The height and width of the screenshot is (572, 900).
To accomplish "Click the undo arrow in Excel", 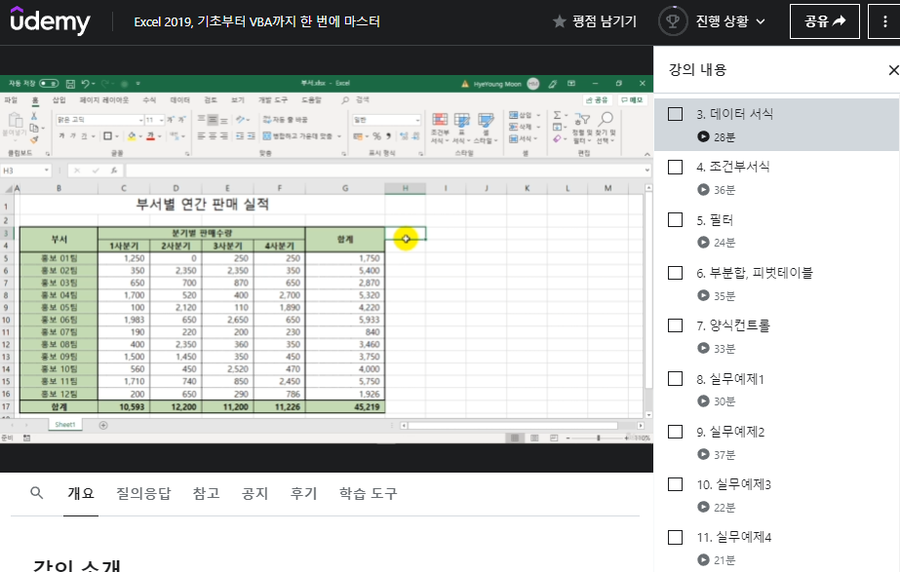I will point(85,84).
